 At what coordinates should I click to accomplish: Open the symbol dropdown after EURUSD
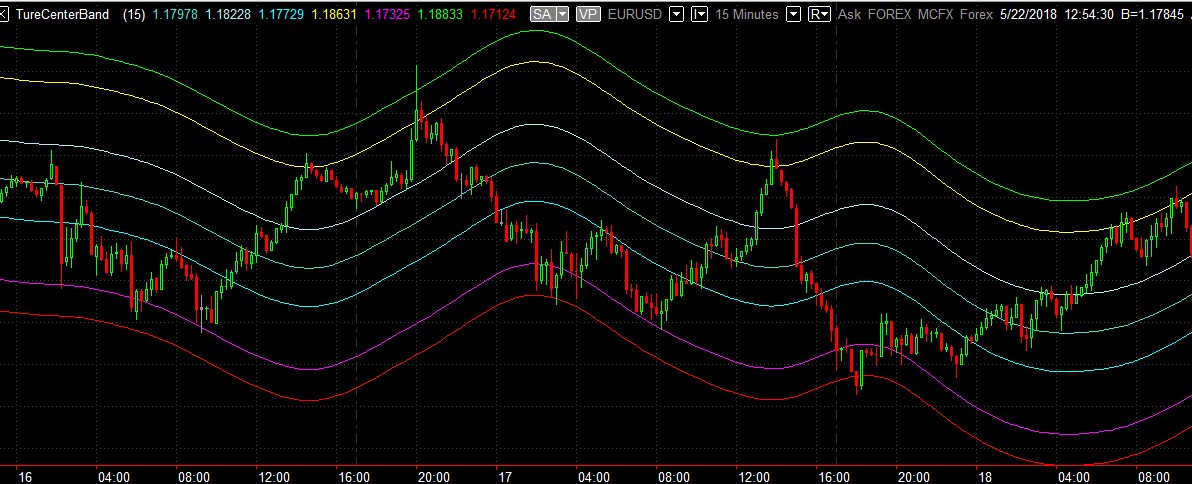pos(676,14)
